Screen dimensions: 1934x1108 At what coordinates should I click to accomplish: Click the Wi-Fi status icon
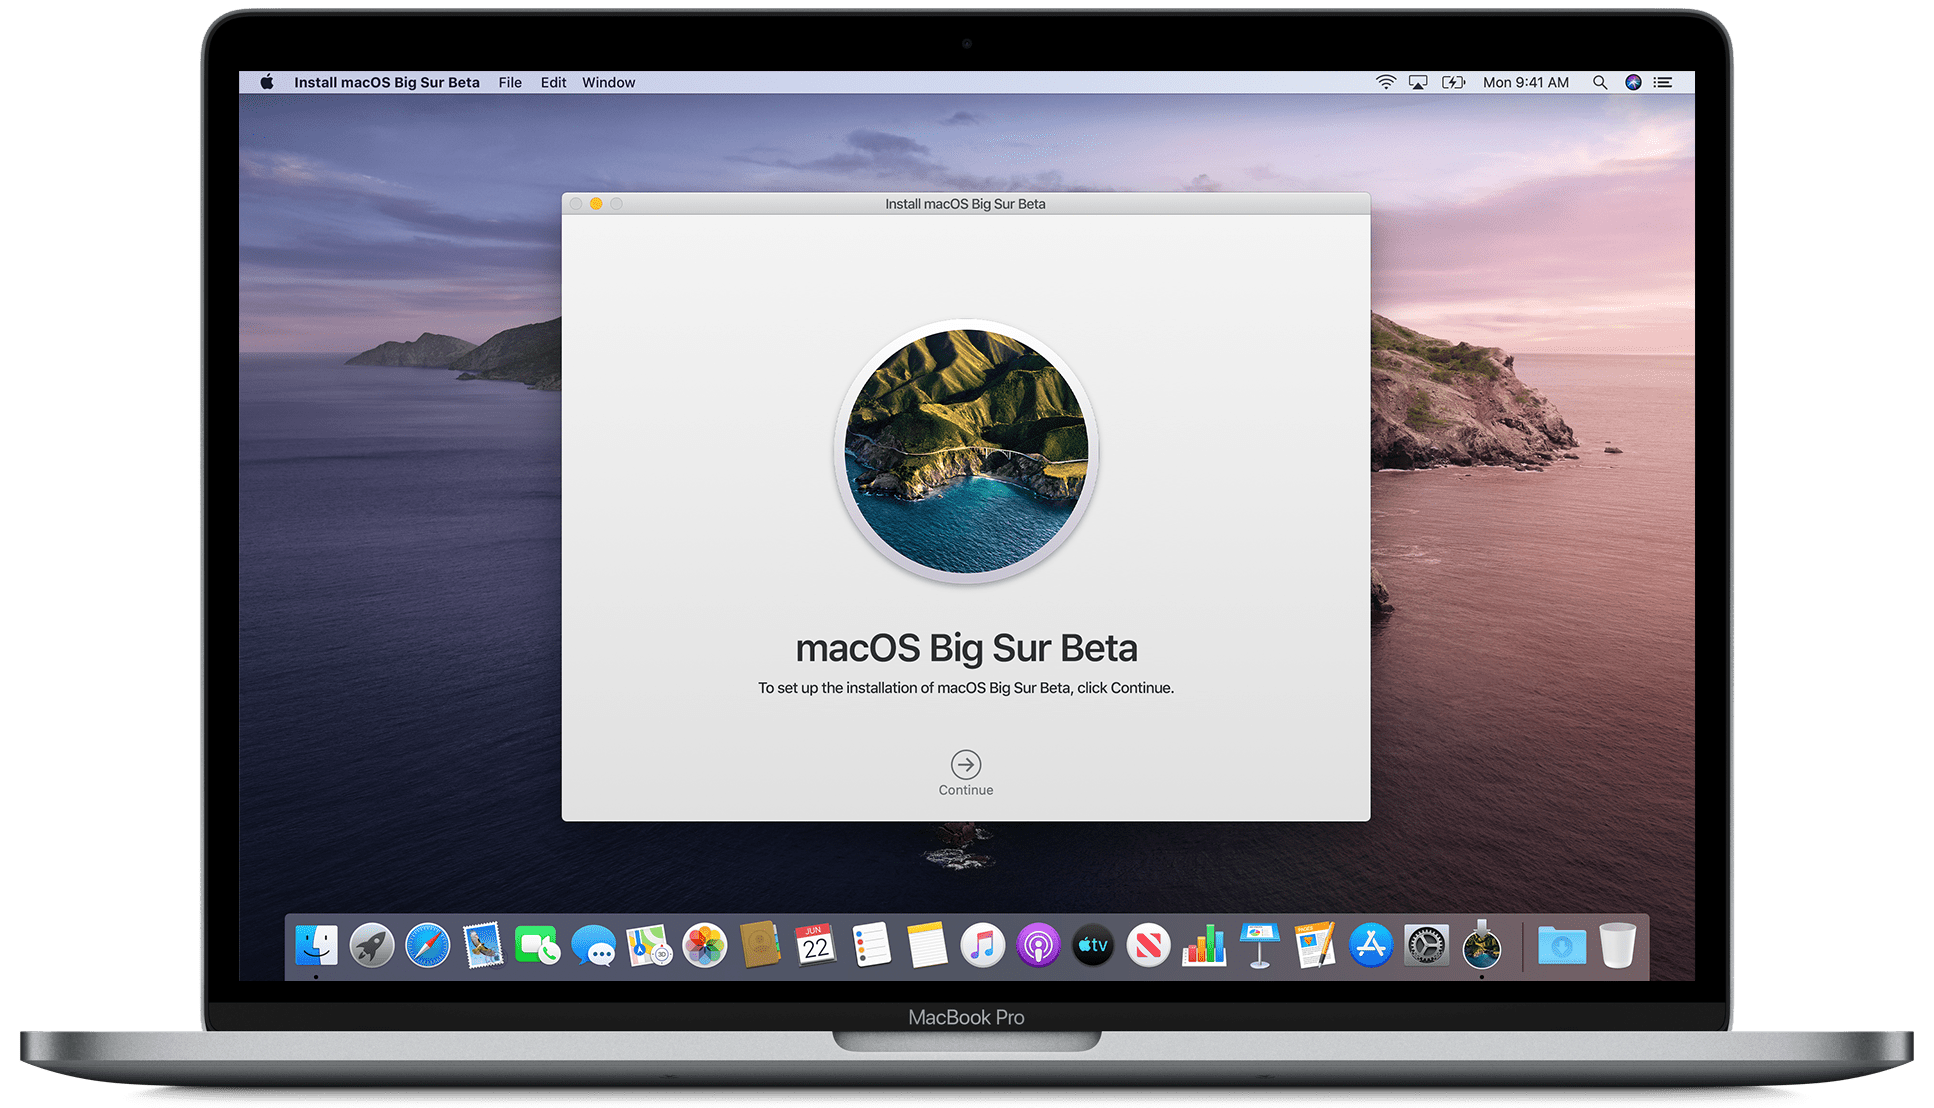pyautogui.click(x=1385, y=82)
